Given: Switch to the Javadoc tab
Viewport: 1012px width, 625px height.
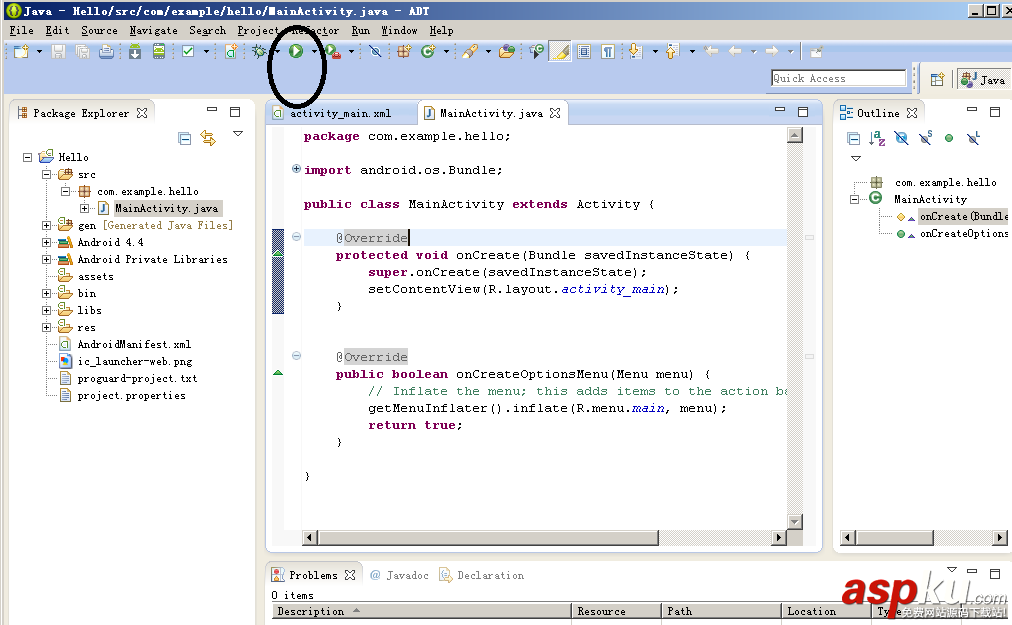Looking at the screenshot, I should click(x=400, y=575).
